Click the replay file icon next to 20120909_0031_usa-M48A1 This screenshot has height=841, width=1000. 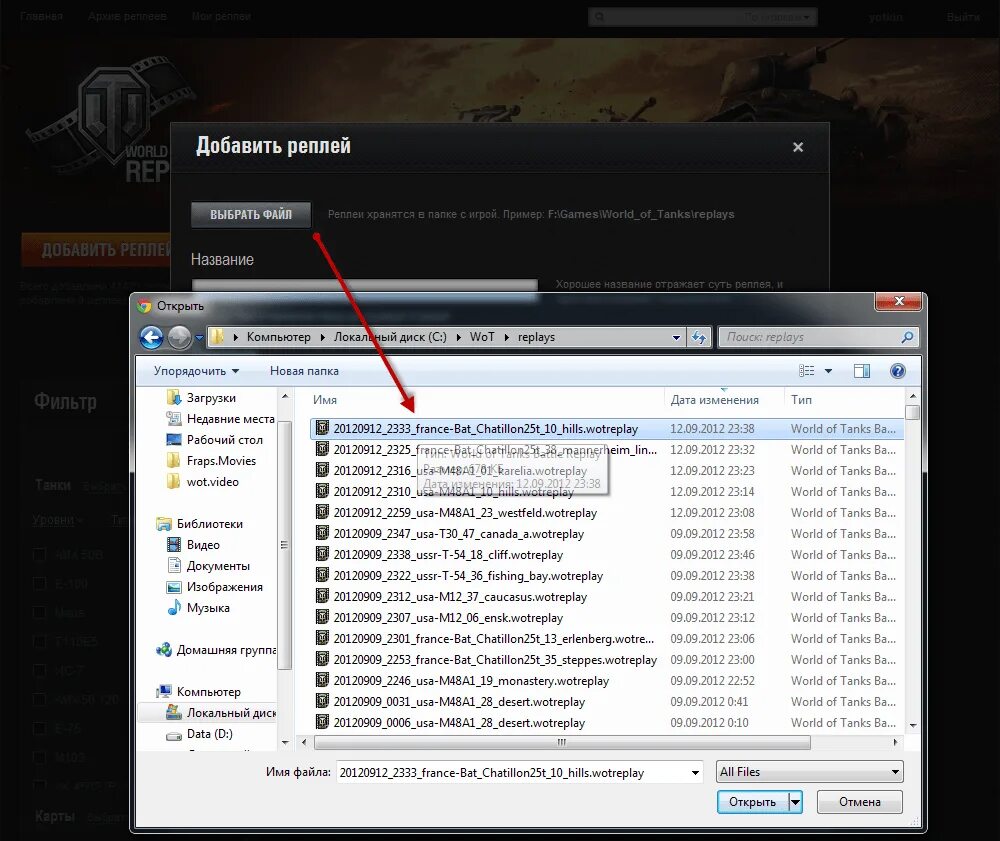(x=322, y=701)
